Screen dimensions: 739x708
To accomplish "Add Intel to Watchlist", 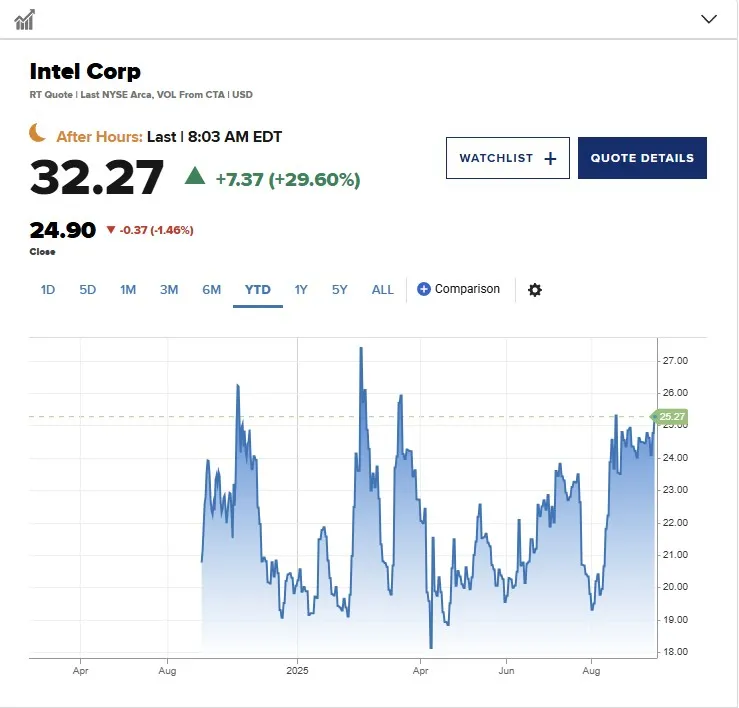I will (x=508, y=158).
